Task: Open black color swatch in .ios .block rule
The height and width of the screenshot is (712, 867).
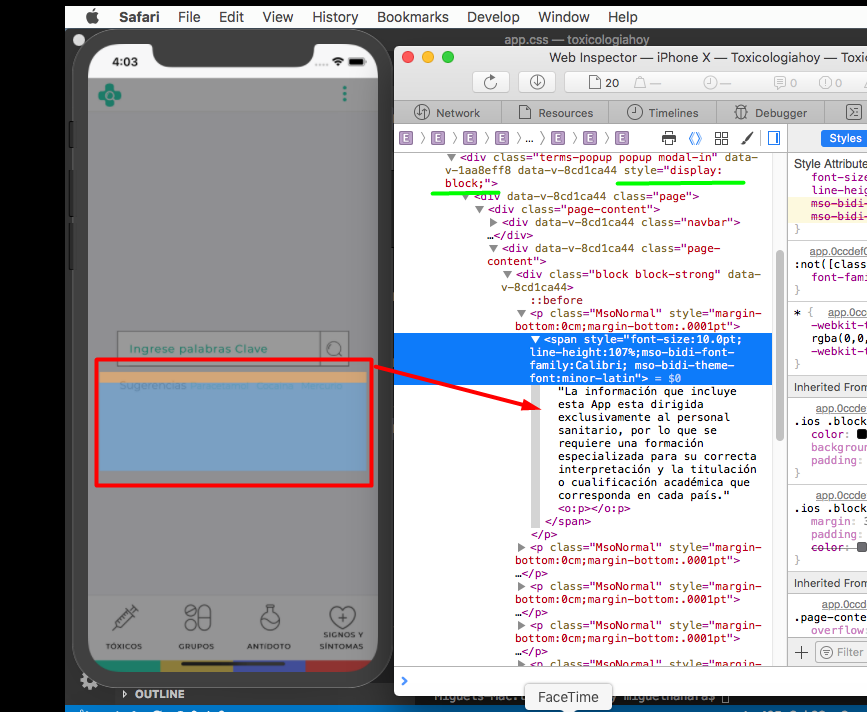Action: coord(861,434)
